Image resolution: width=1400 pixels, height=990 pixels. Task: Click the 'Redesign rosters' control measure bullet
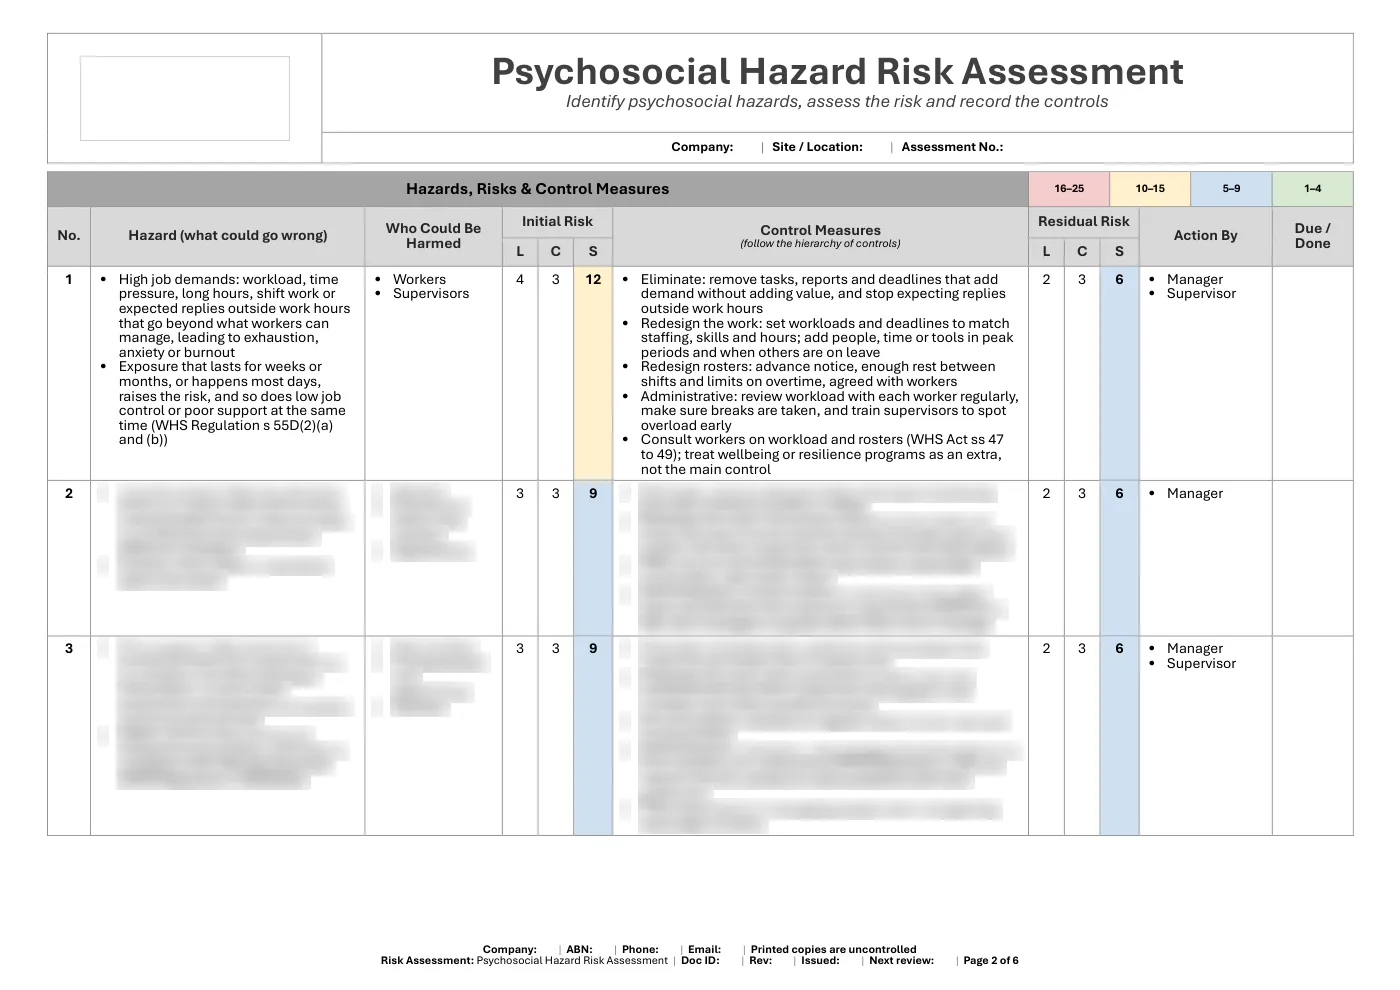coord(818,374)
